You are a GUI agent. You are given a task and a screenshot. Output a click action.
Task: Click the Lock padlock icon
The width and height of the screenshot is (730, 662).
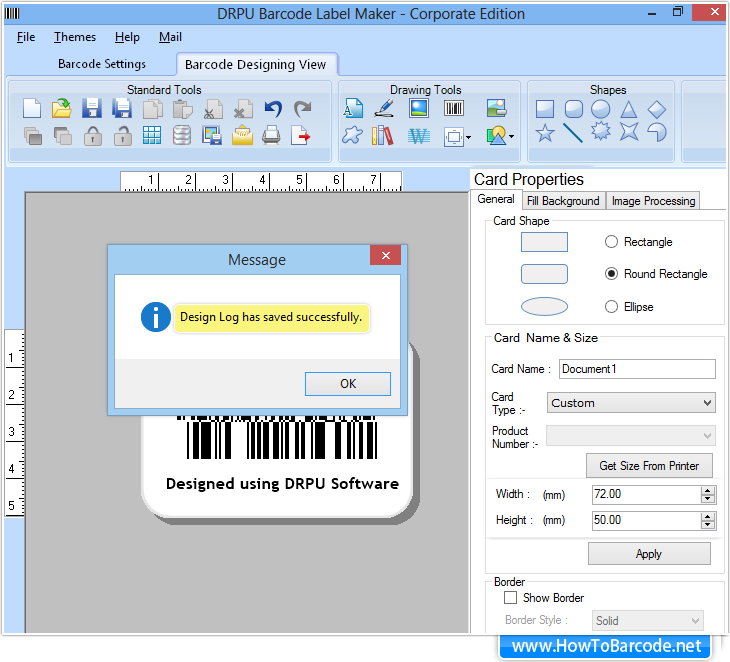click(x=93, y=136)
